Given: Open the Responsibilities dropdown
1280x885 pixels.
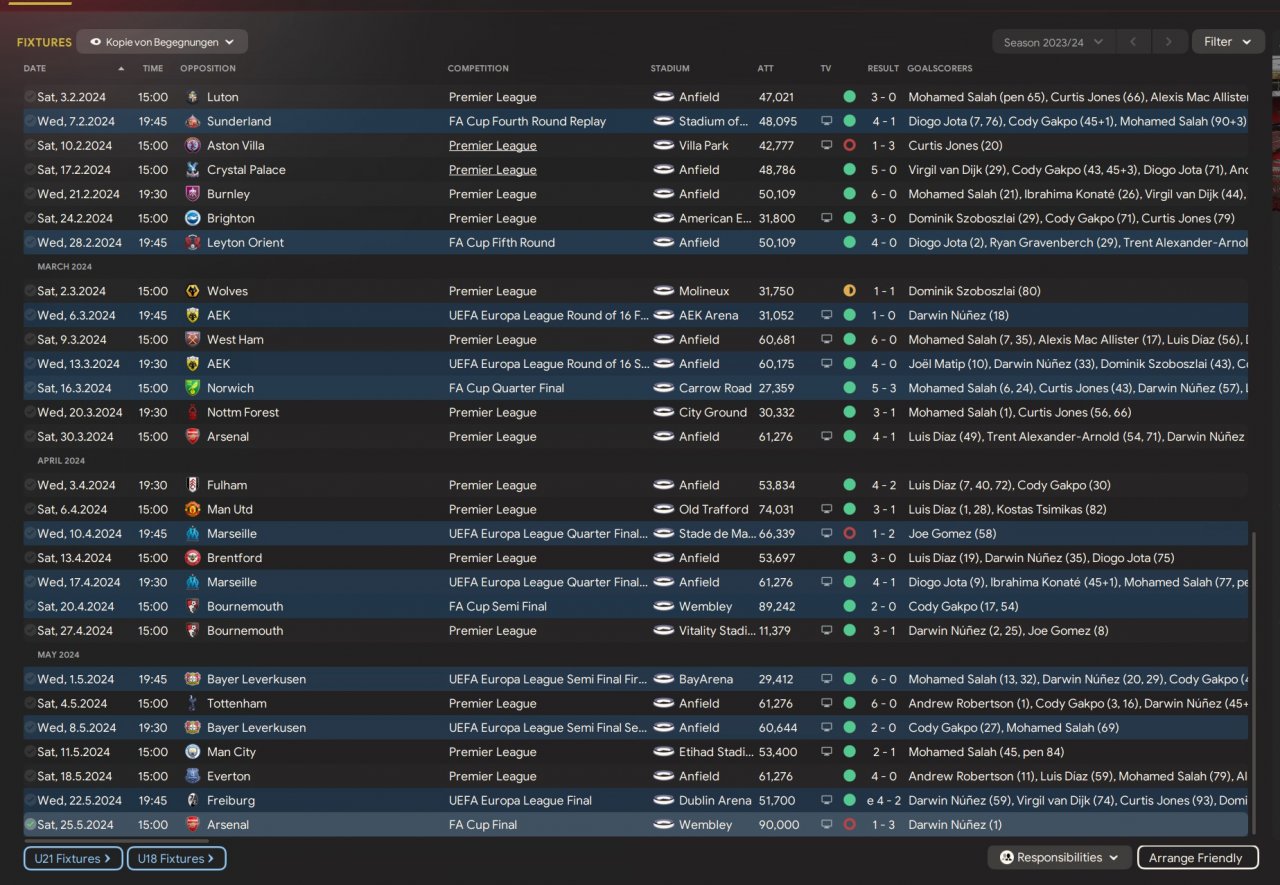Looking at the screenshot, I should 1059,857.
